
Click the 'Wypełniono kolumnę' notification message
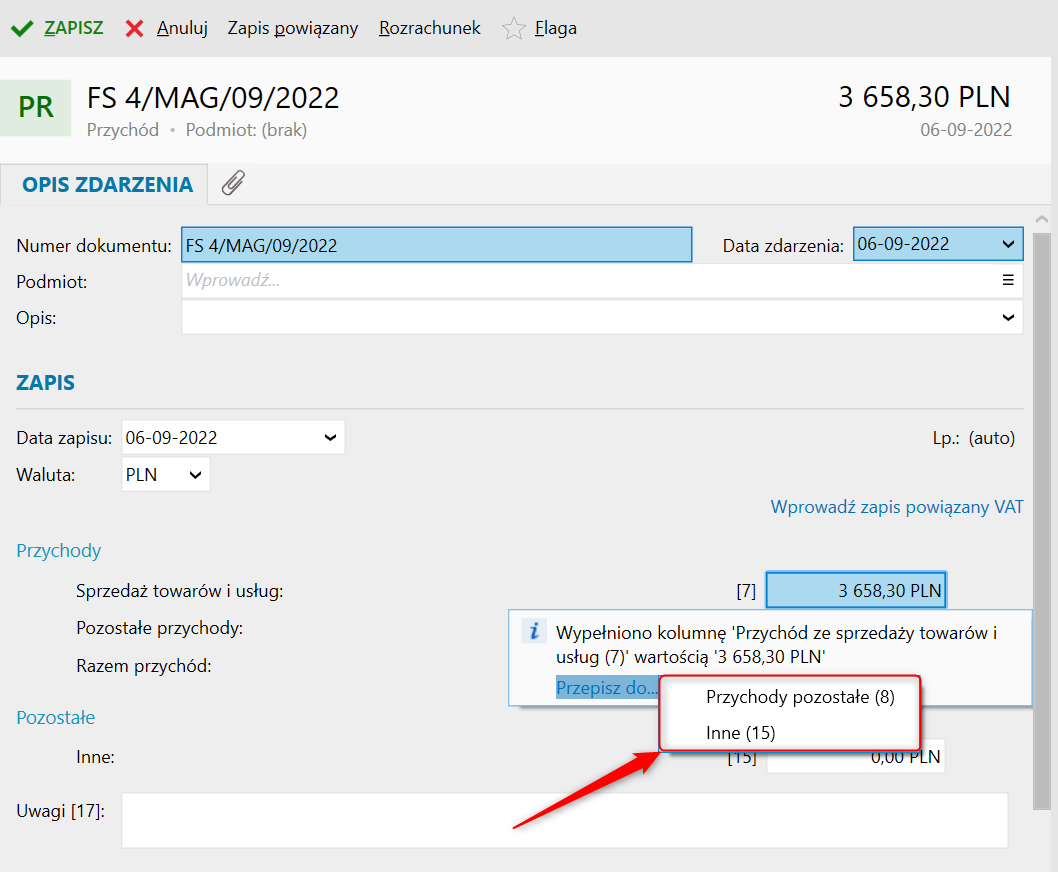tap(776, 645)
